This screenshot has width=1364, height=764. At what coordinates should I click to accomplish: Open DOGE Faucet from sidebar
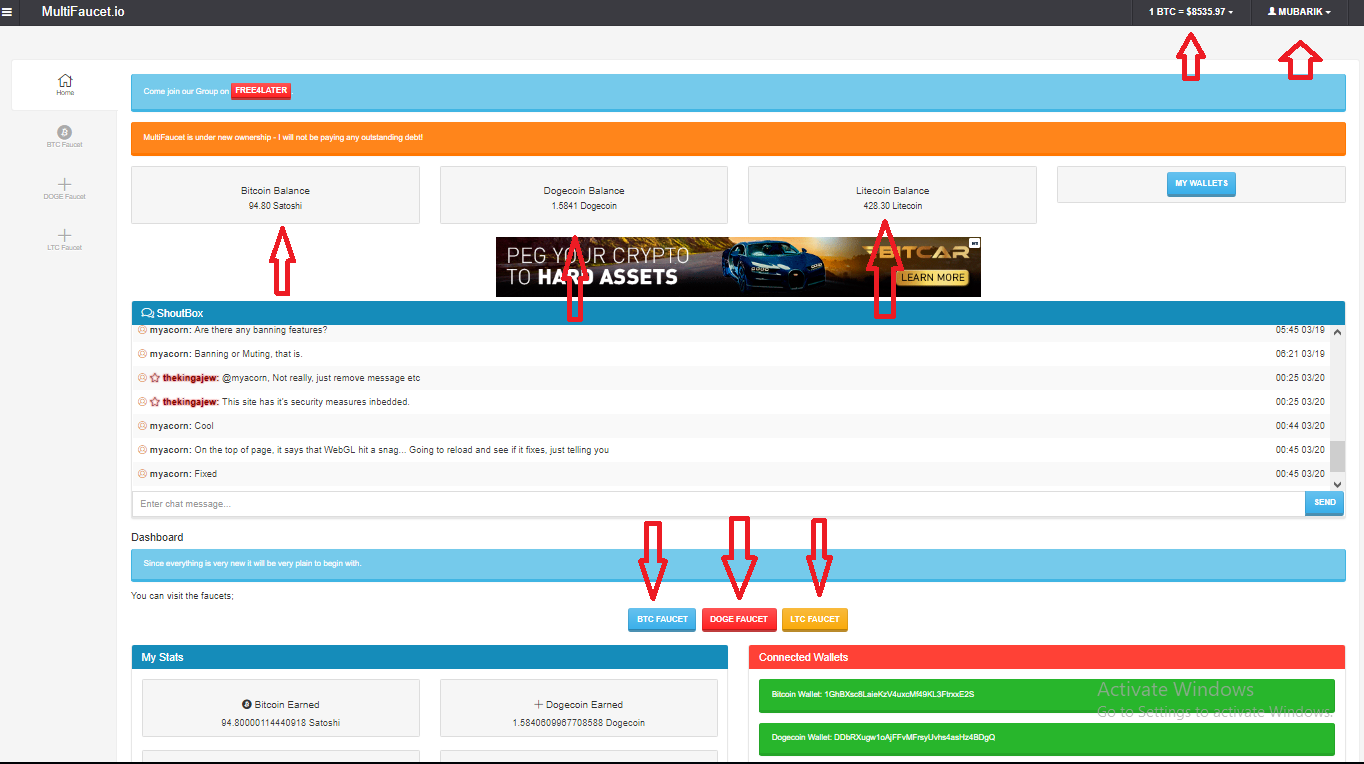point(65,189)
